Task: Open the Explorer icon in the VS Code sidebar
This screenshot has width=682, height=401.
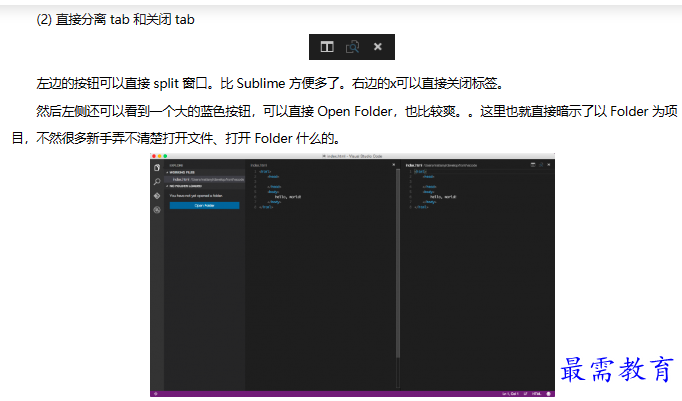Action: point(157,167)
